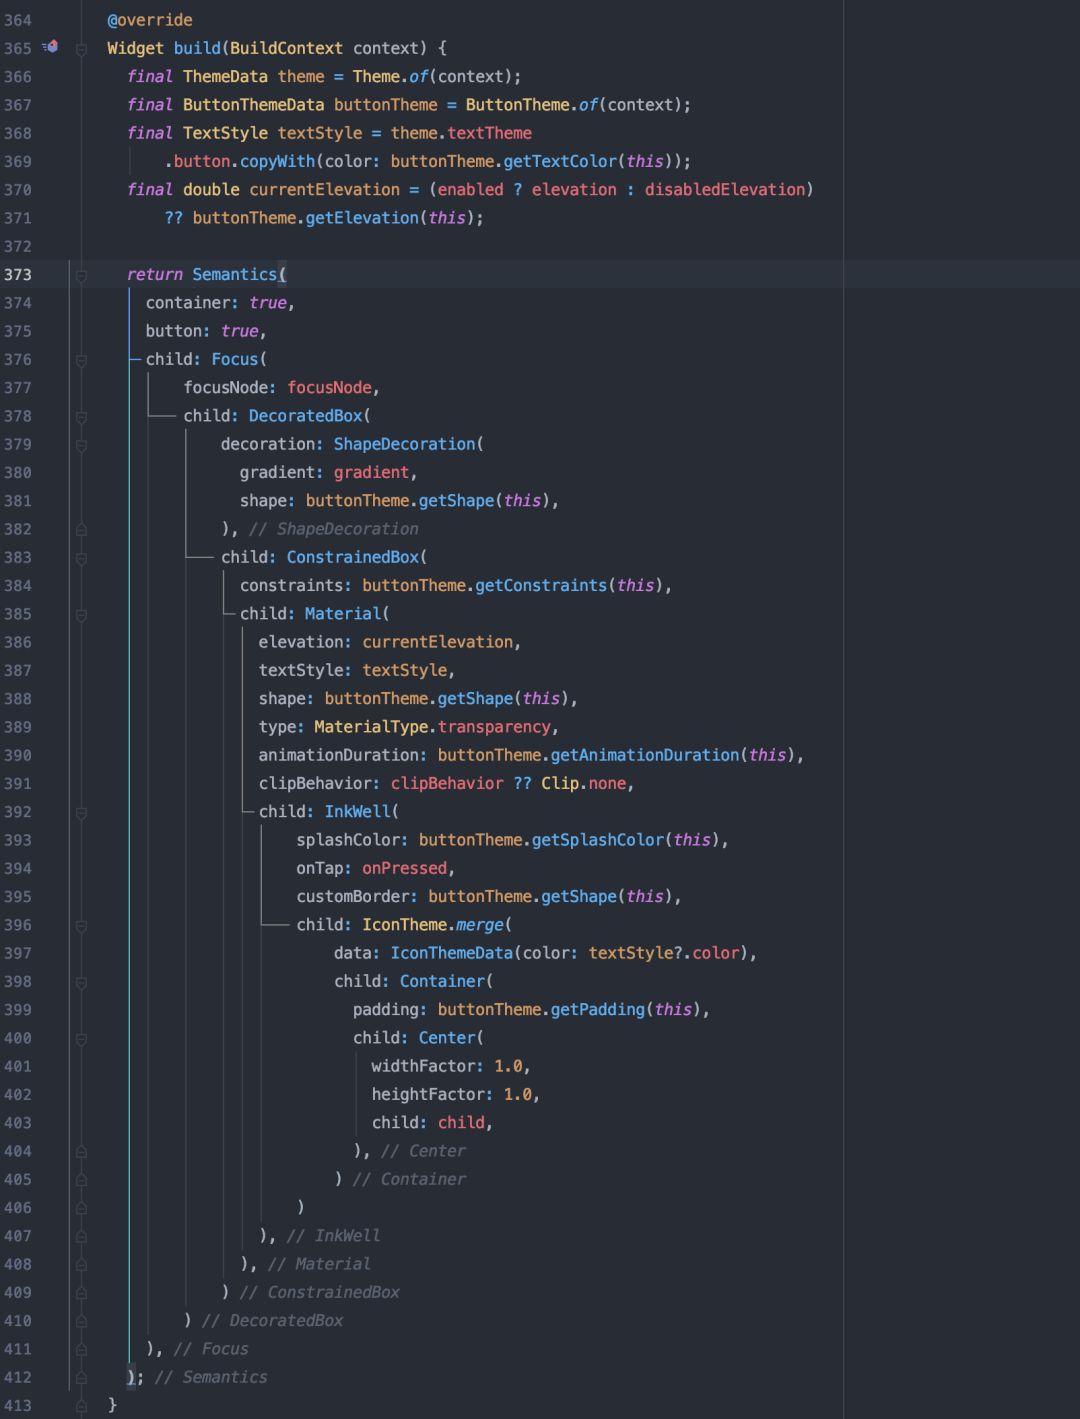
Task: Collapse the Focus fold marker at line 376
Action: click(x=81, y=360)
